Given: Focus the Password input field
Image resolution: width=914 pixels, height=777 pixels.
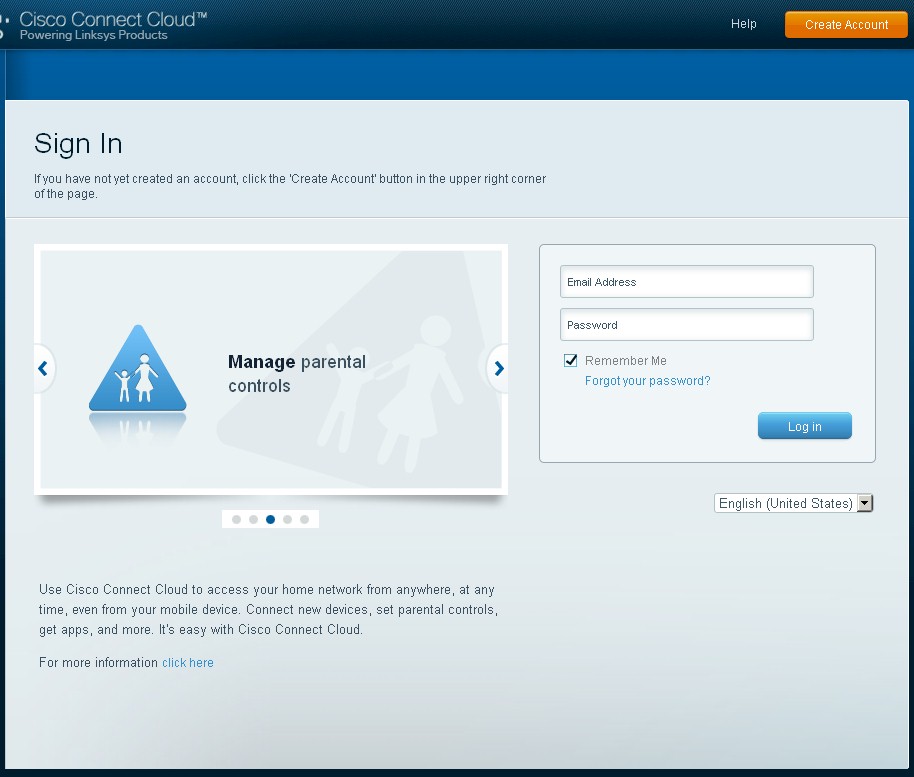Looking at the screenshot, I should [687, 325].
